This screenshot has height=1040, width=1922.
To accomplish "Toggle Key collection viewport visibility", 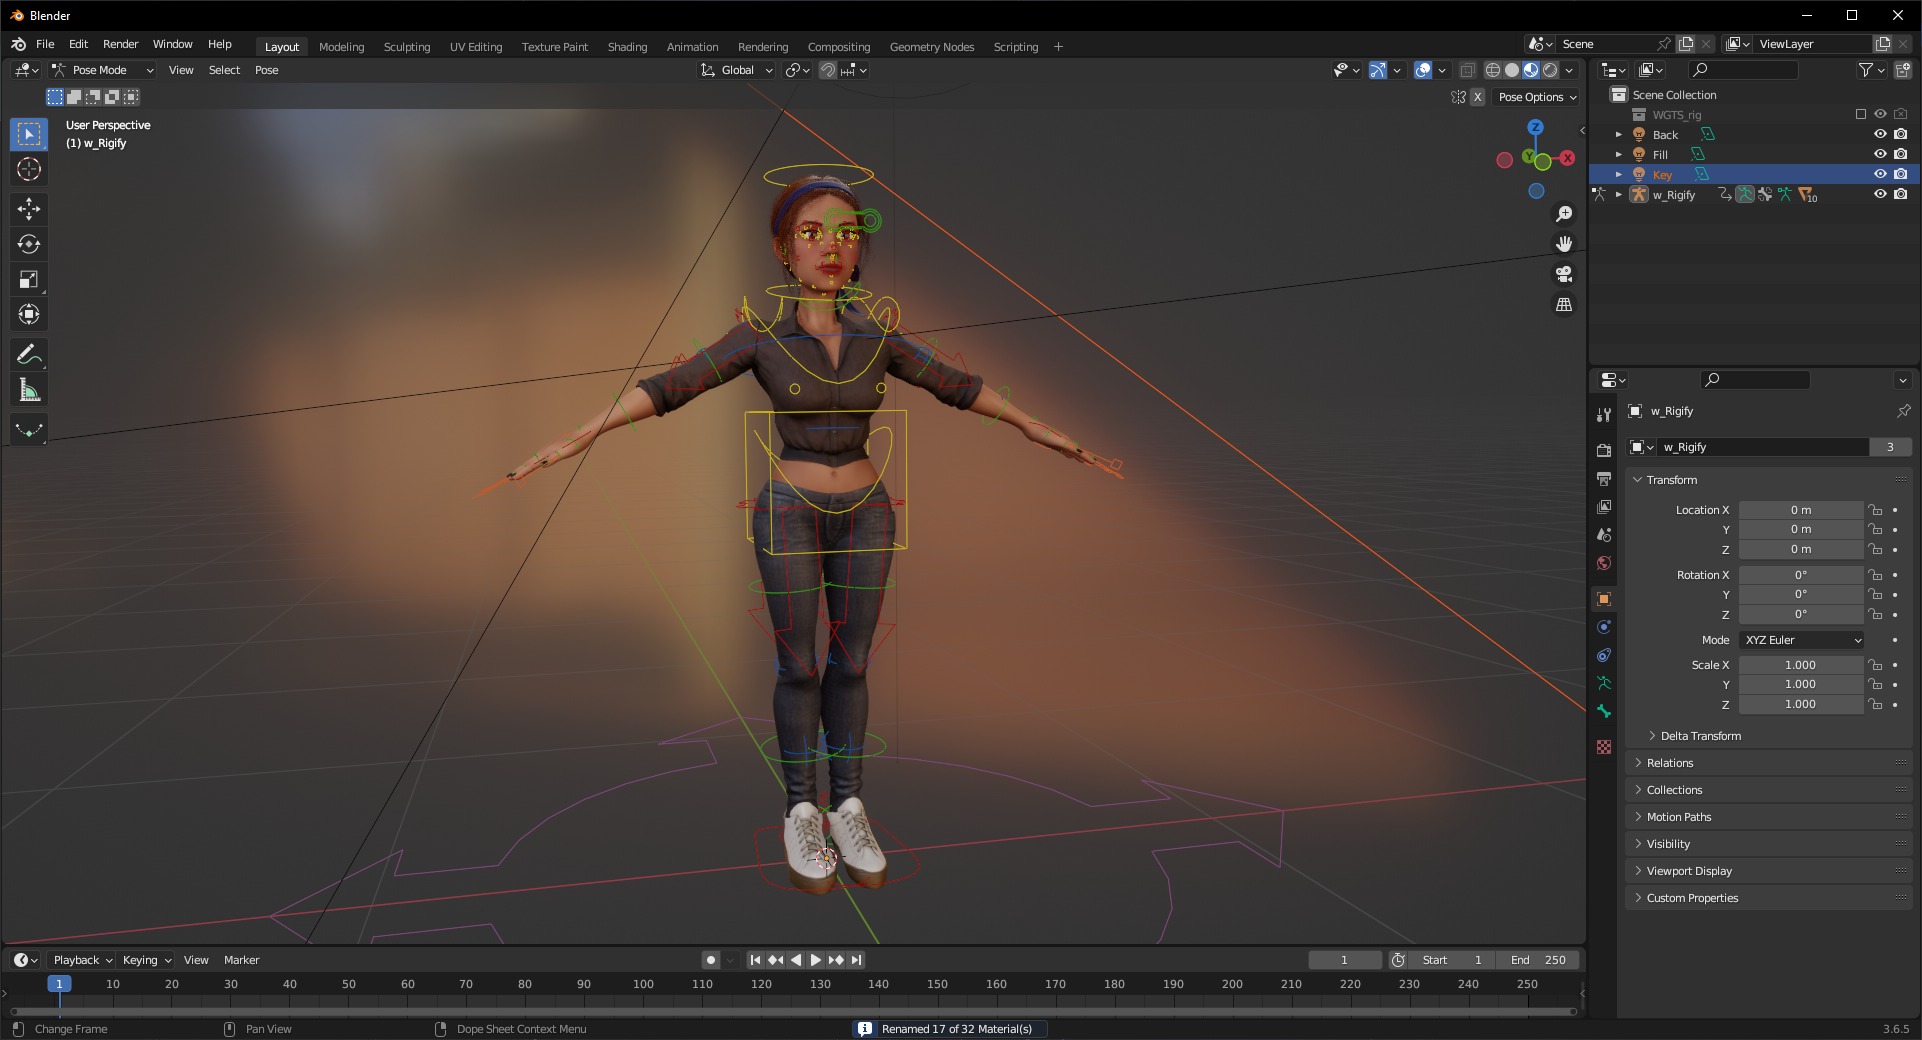I will tap(1880, 174).
